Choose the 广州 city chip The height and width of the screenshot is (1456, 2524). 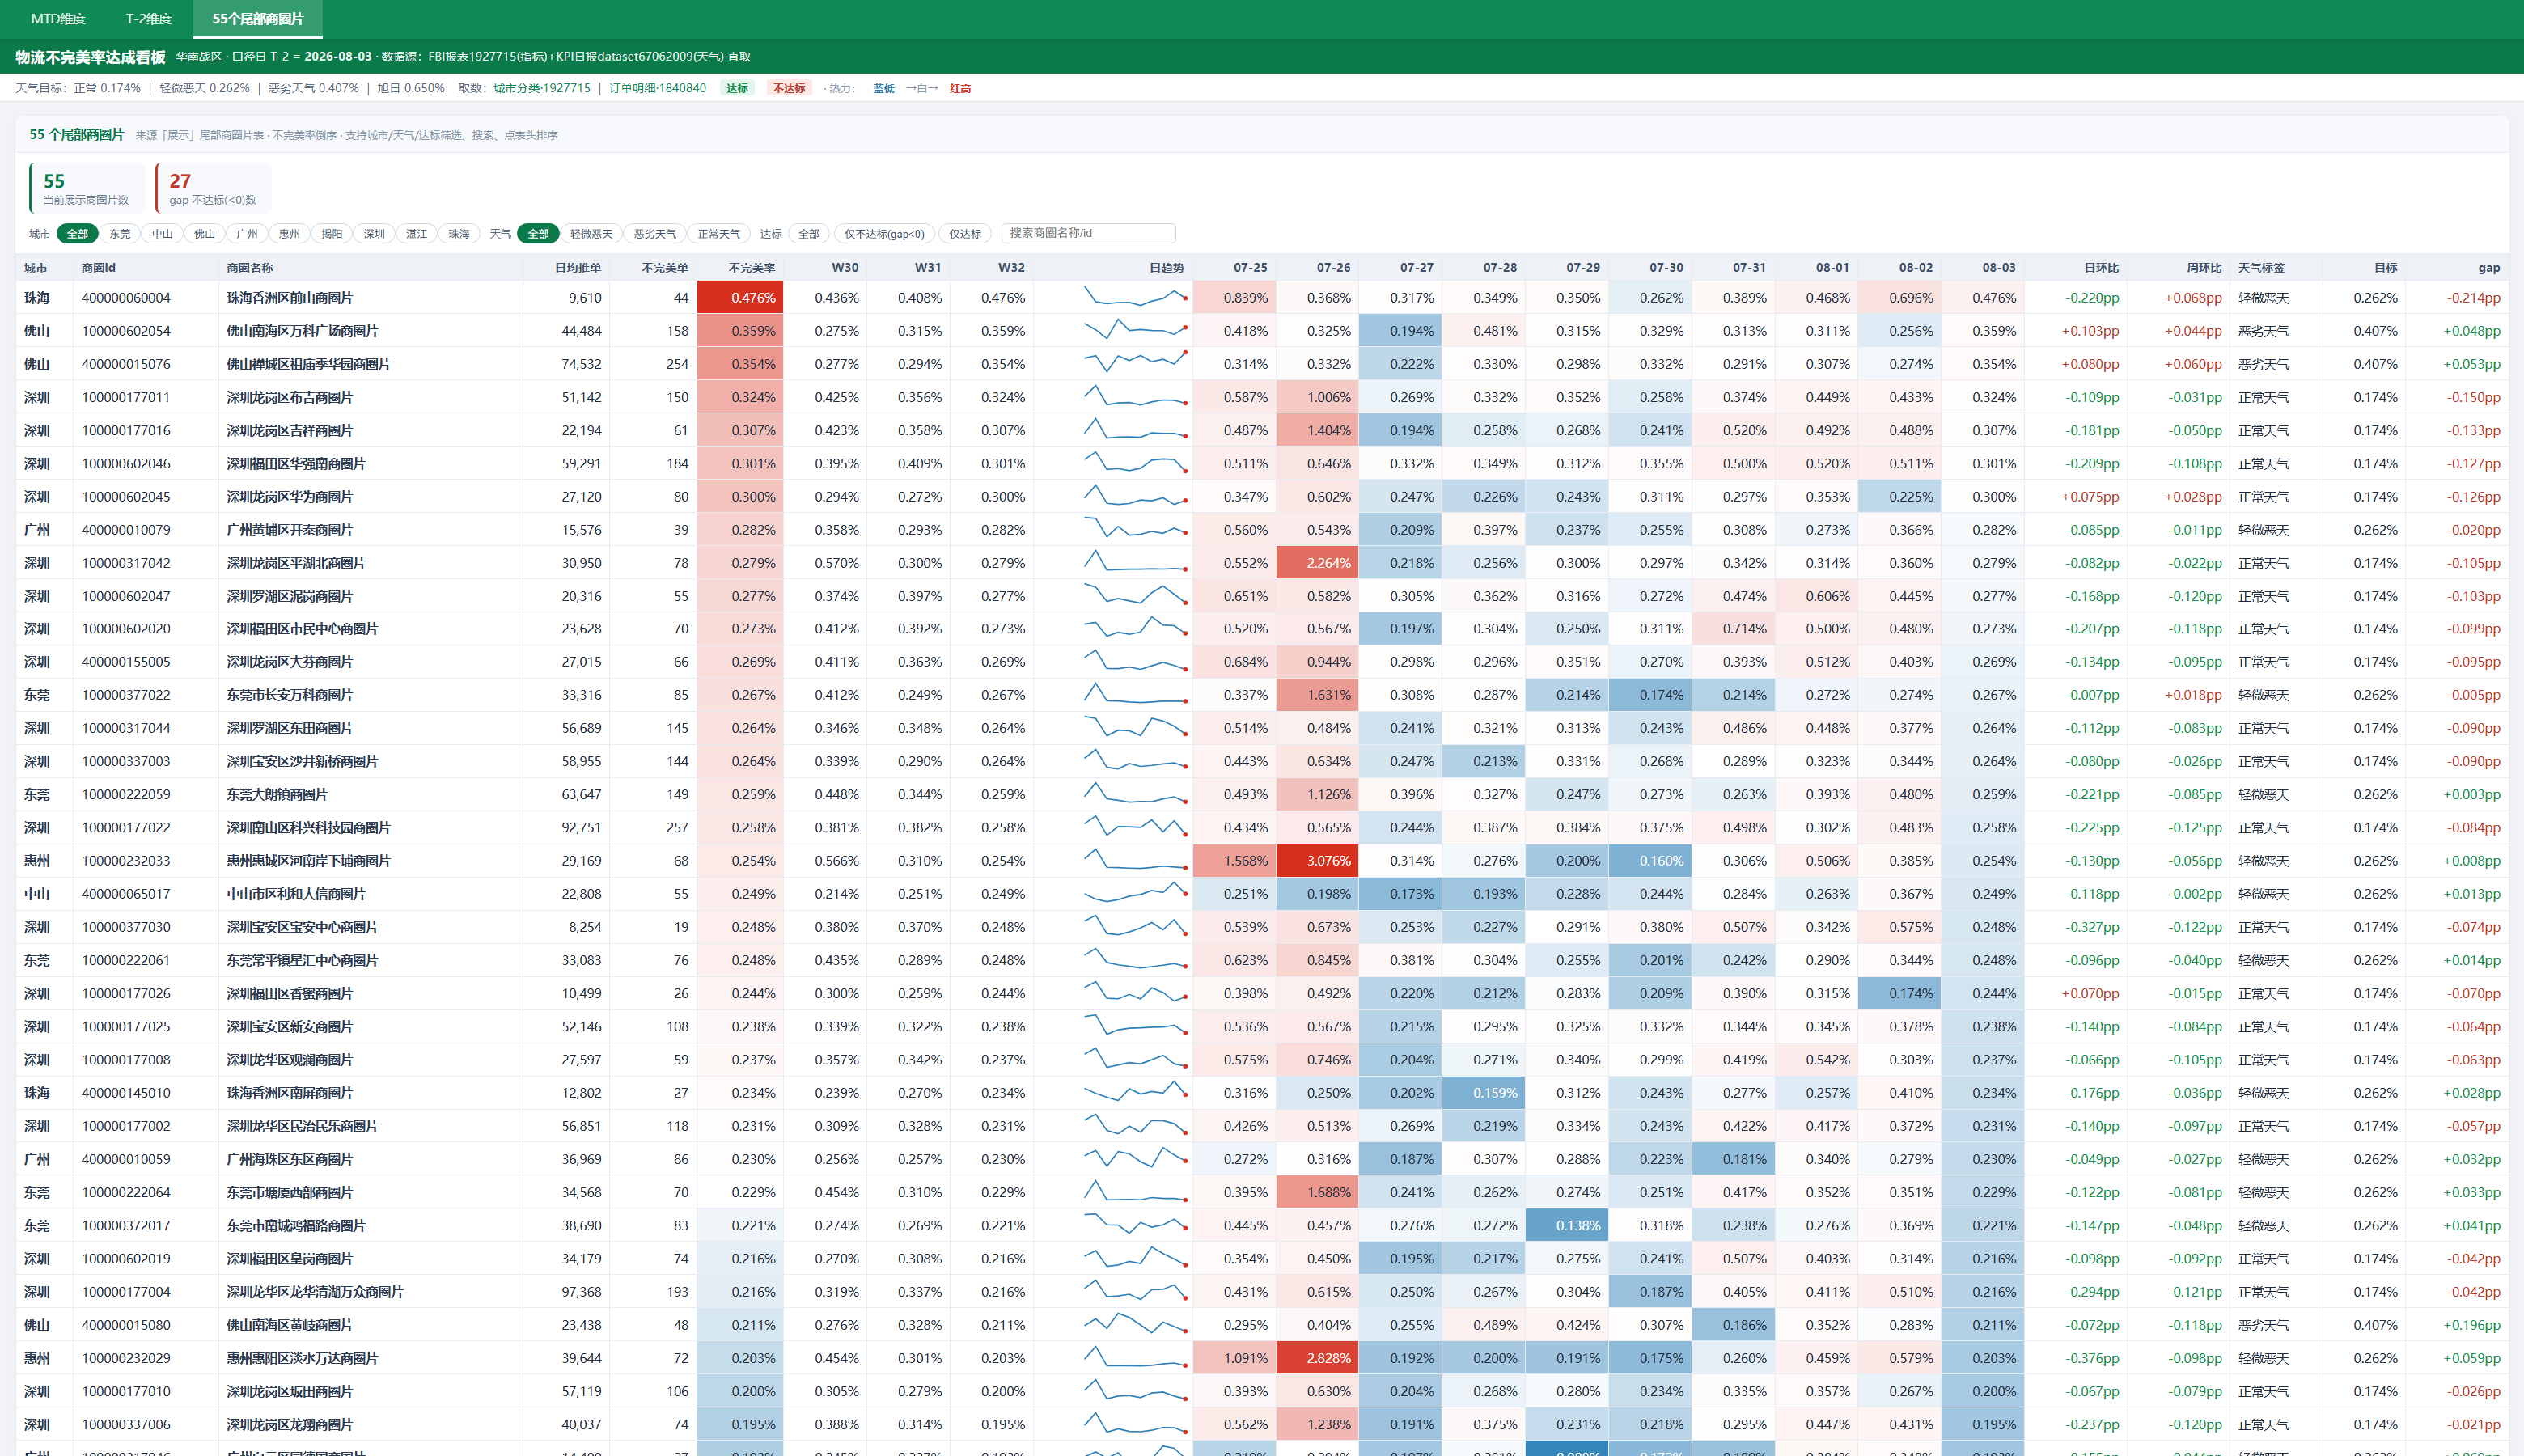pyautogui.click(x=247, y=234)
